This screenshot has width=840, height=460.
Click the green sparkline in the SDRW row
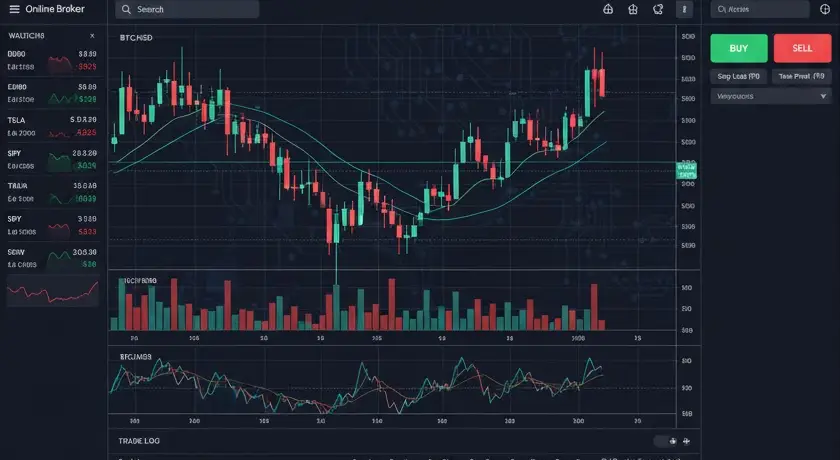coord(59,260)
